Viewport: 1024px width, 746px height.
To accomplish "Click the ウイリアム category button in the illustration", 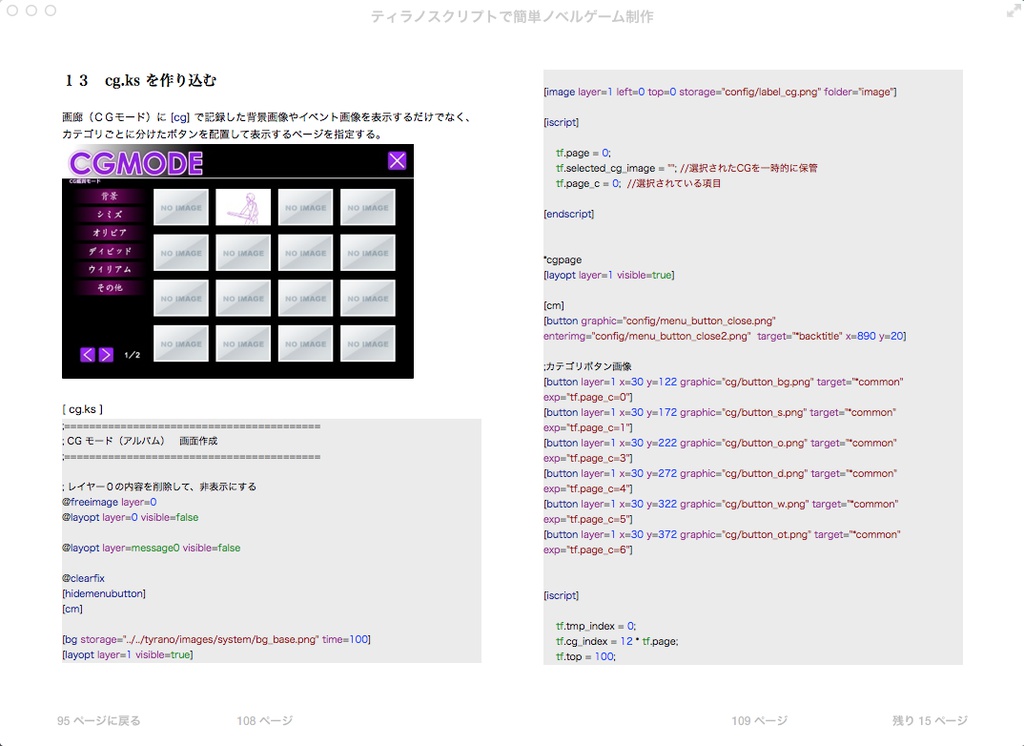I will pos(109,269).
